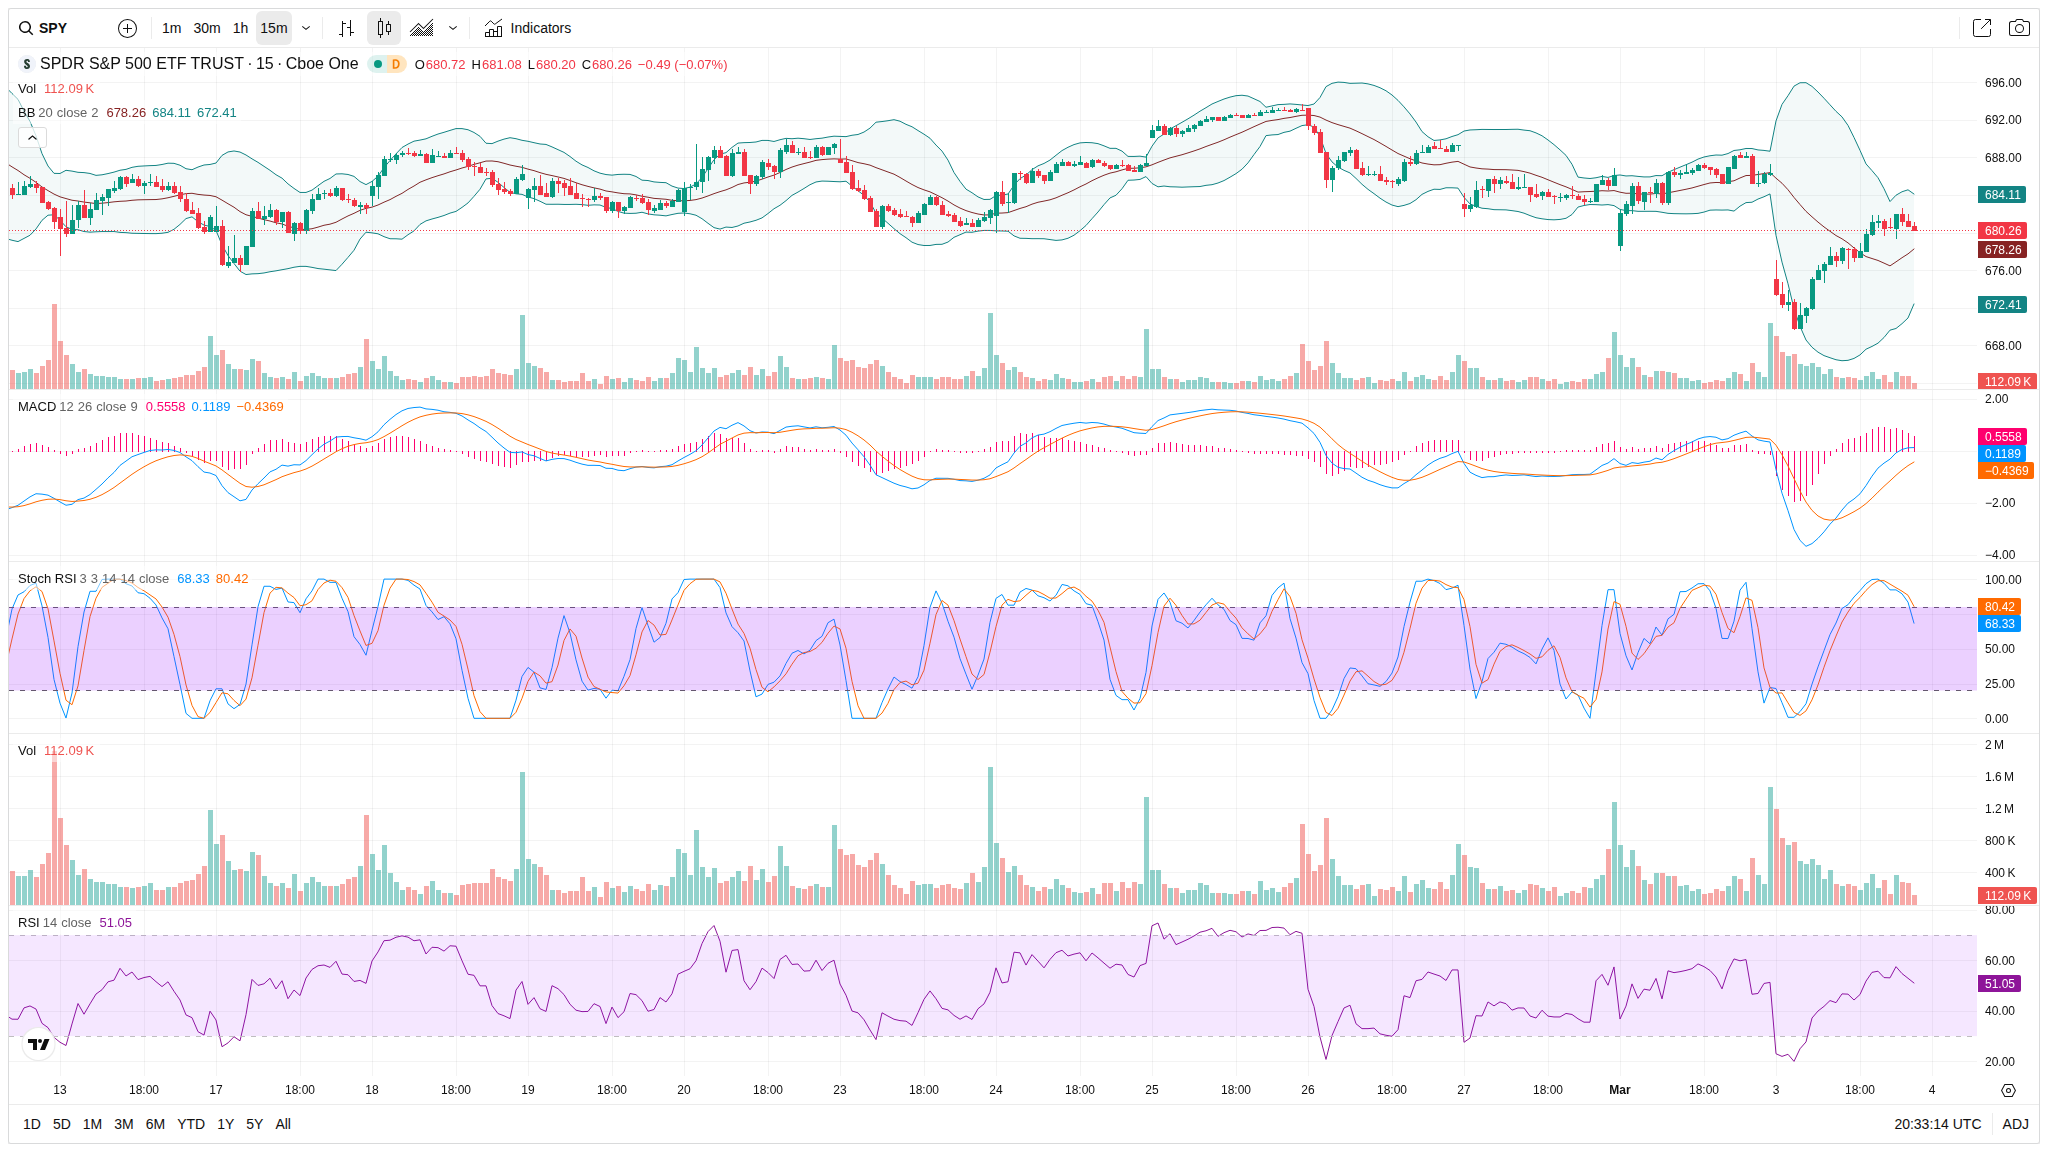Viewport: 2048px width, 1152px height.
Task: Expand the time interval dropdown arrow
Action: point(306,28)
